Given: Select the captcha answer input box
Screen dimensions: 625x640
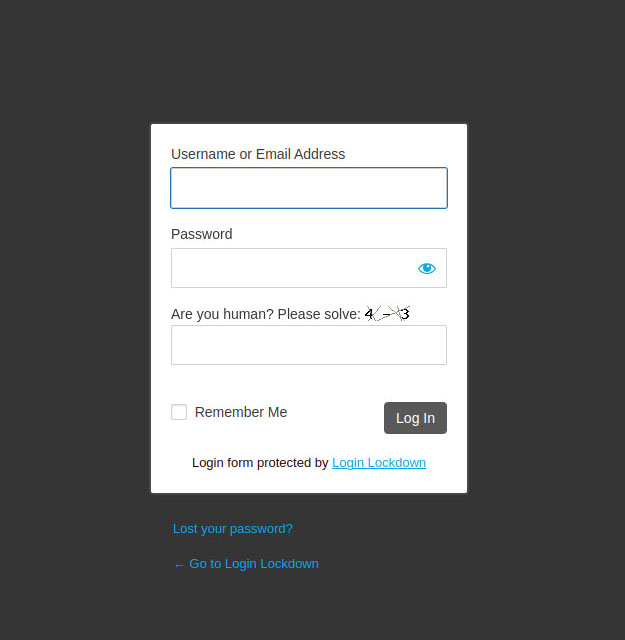Looking at the screenshot, I should 308,345.
